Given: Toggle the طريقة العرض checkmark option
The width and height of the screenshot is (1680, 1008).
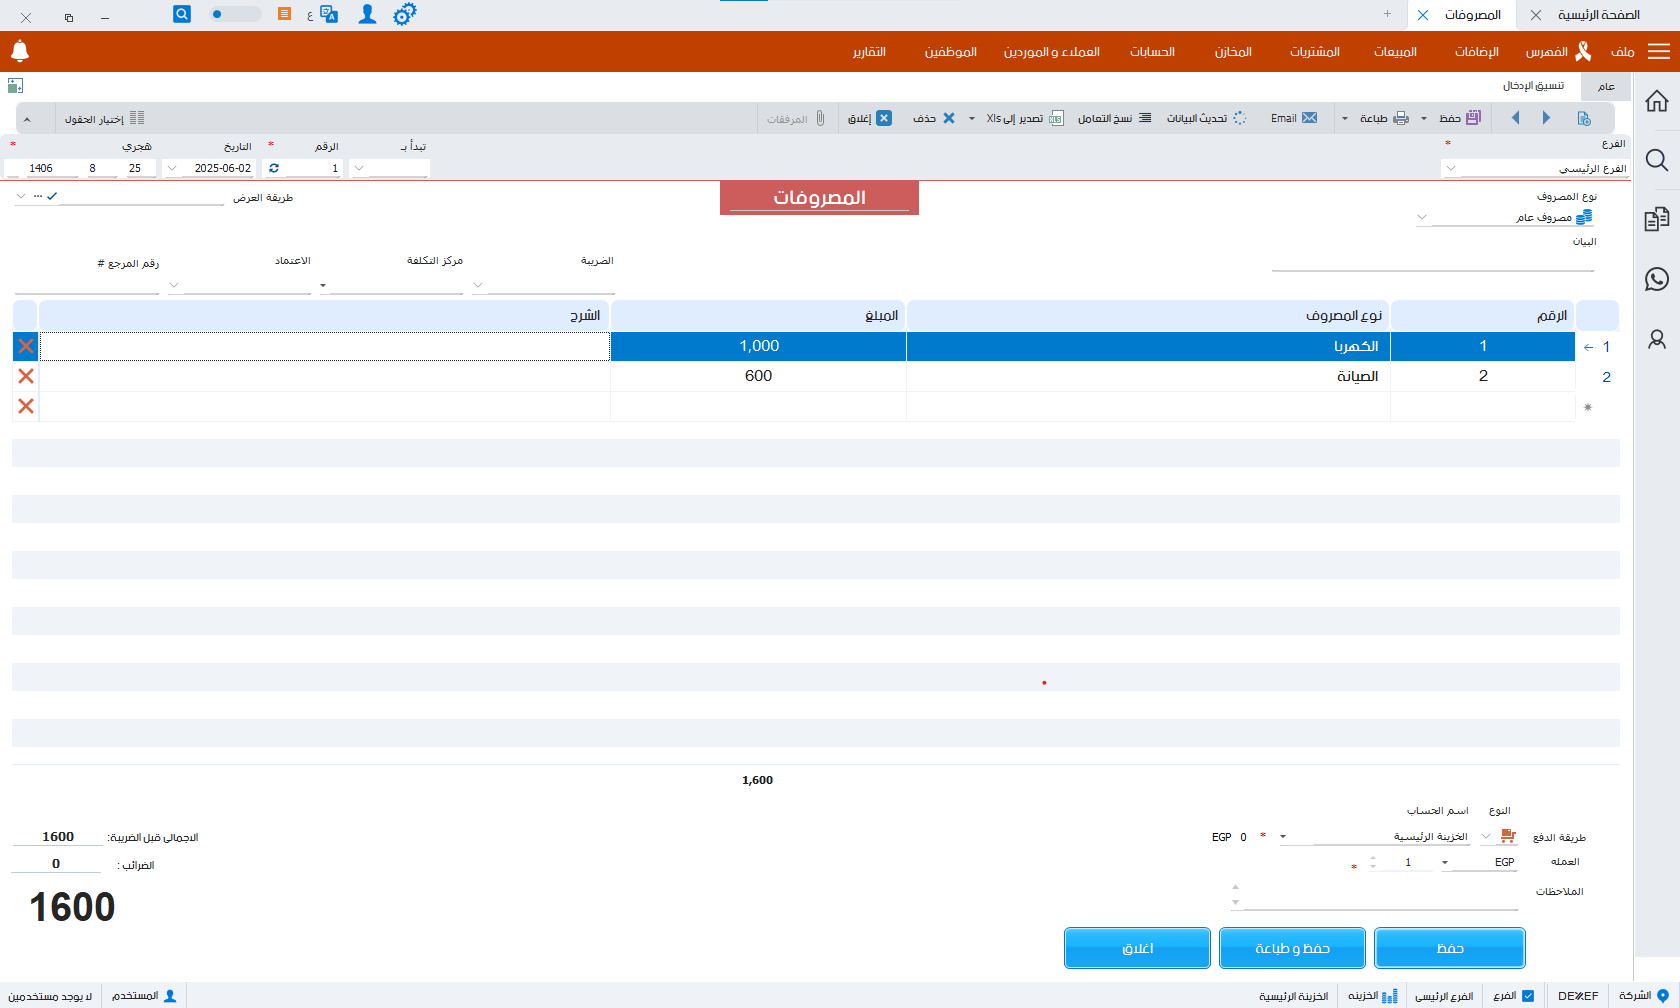Looking at the screenshot, I should pyautogui.click(x=52, y=196).
